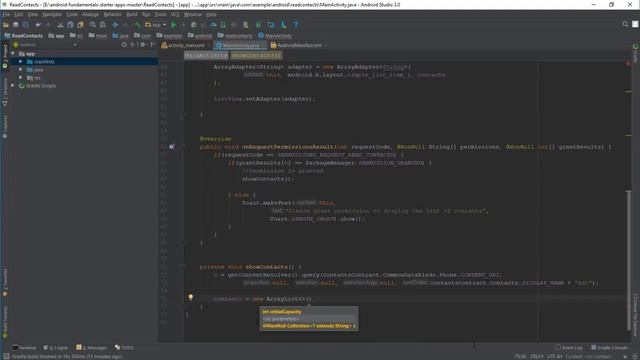Click the UTF-8 encoding status entry
Image resolution: width=640 pixels, height=360 pixels.
coord(554,356)
